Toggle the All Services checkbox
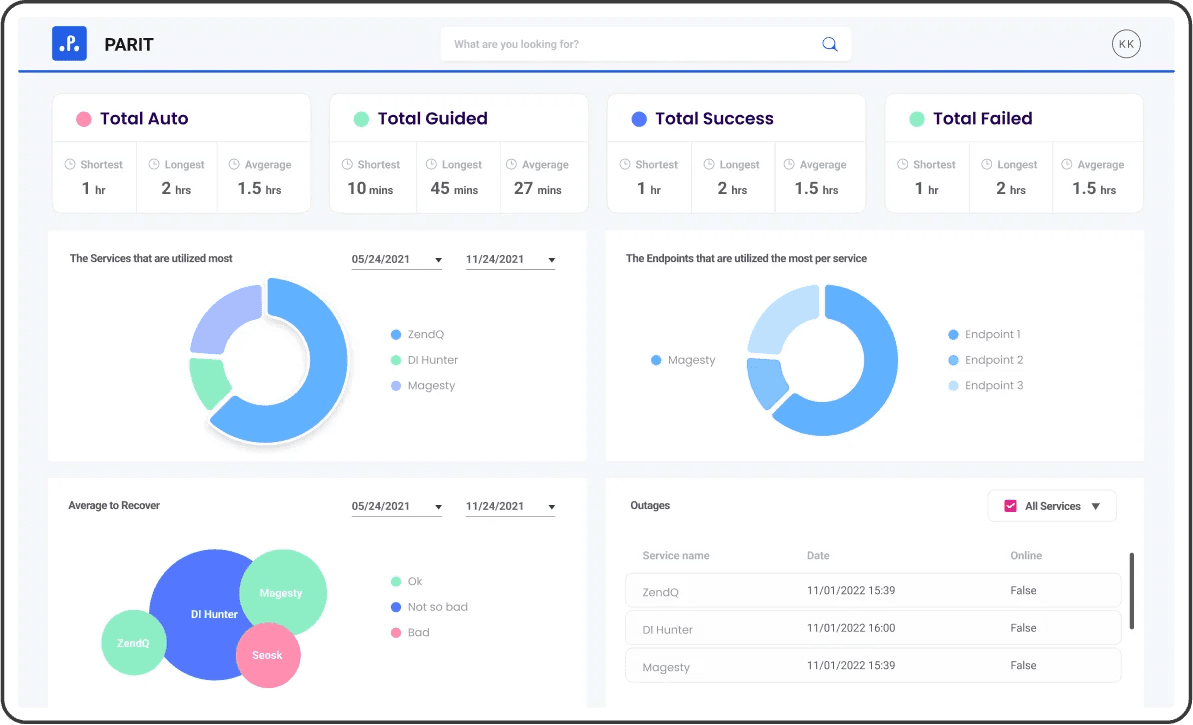 click(x=1010, y=506)
